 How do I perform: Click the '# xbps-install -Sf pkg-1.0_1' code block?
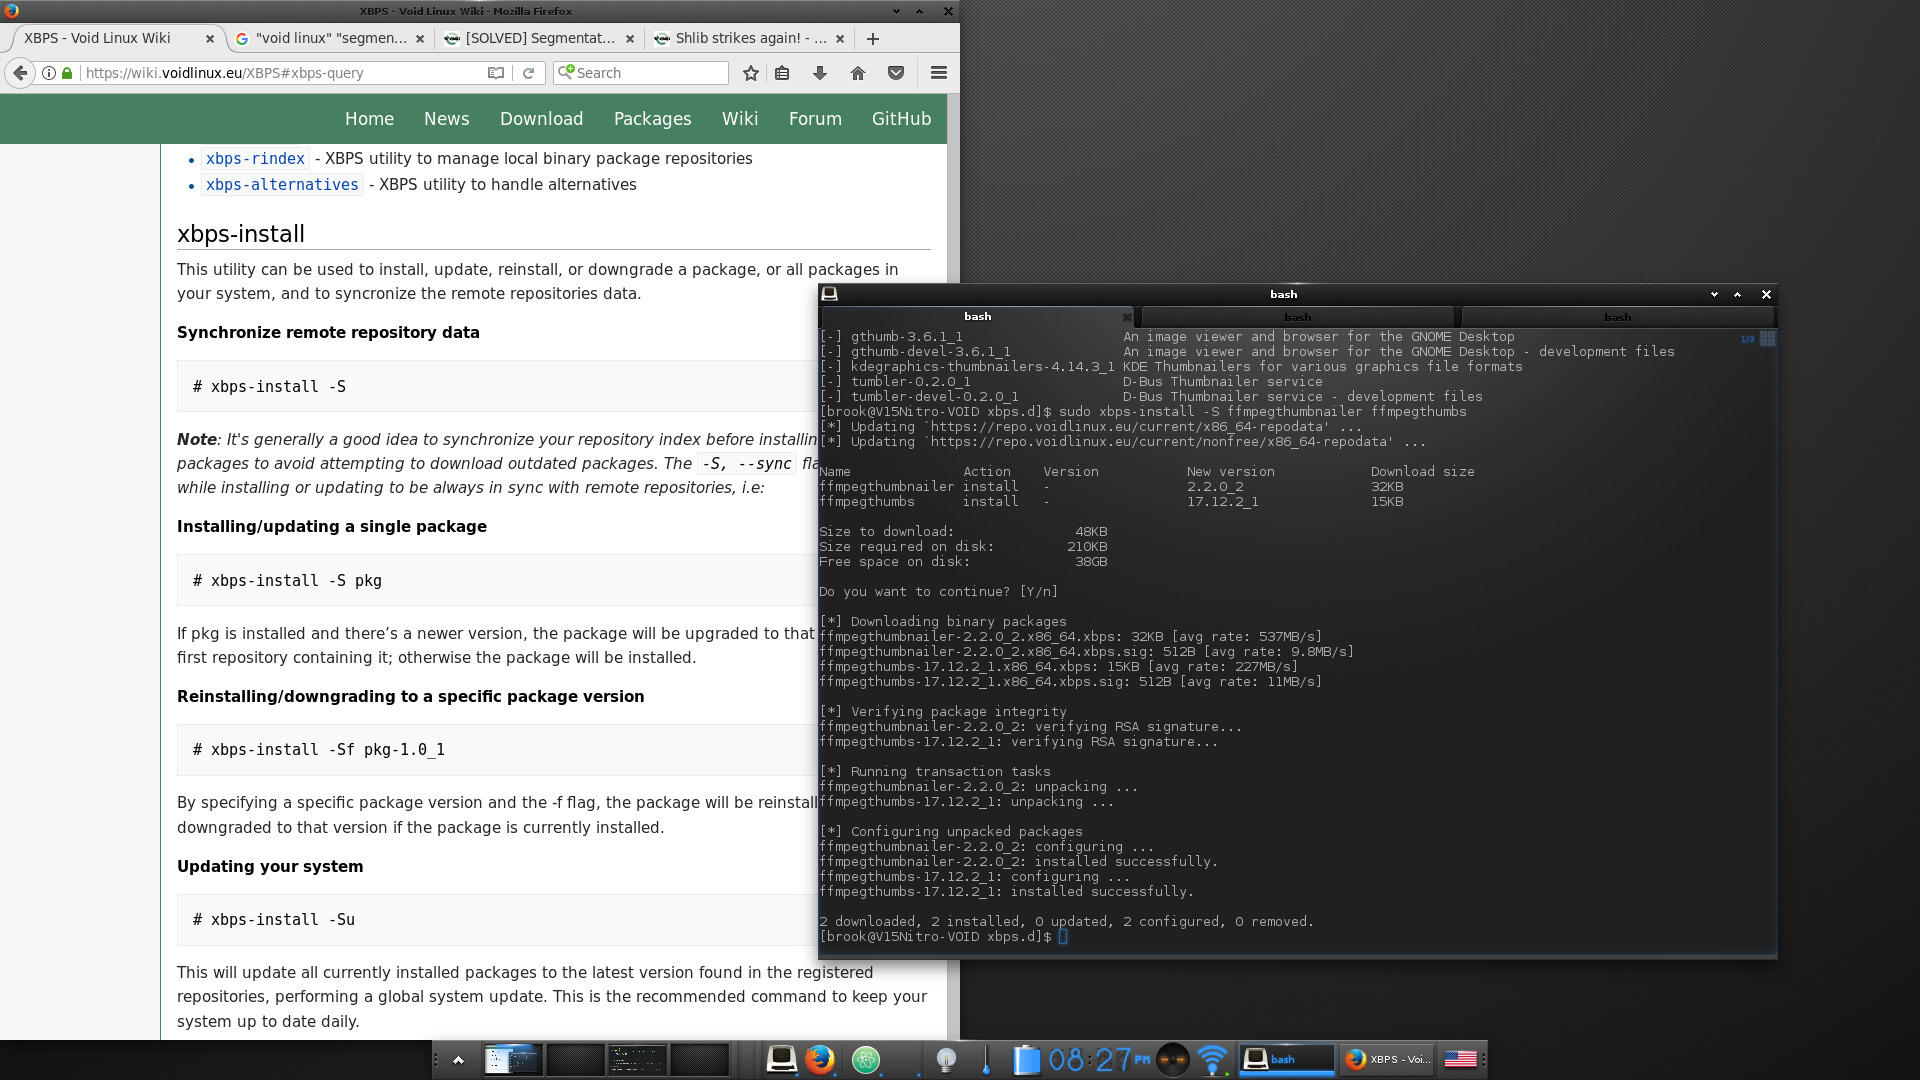pos(497,750)
